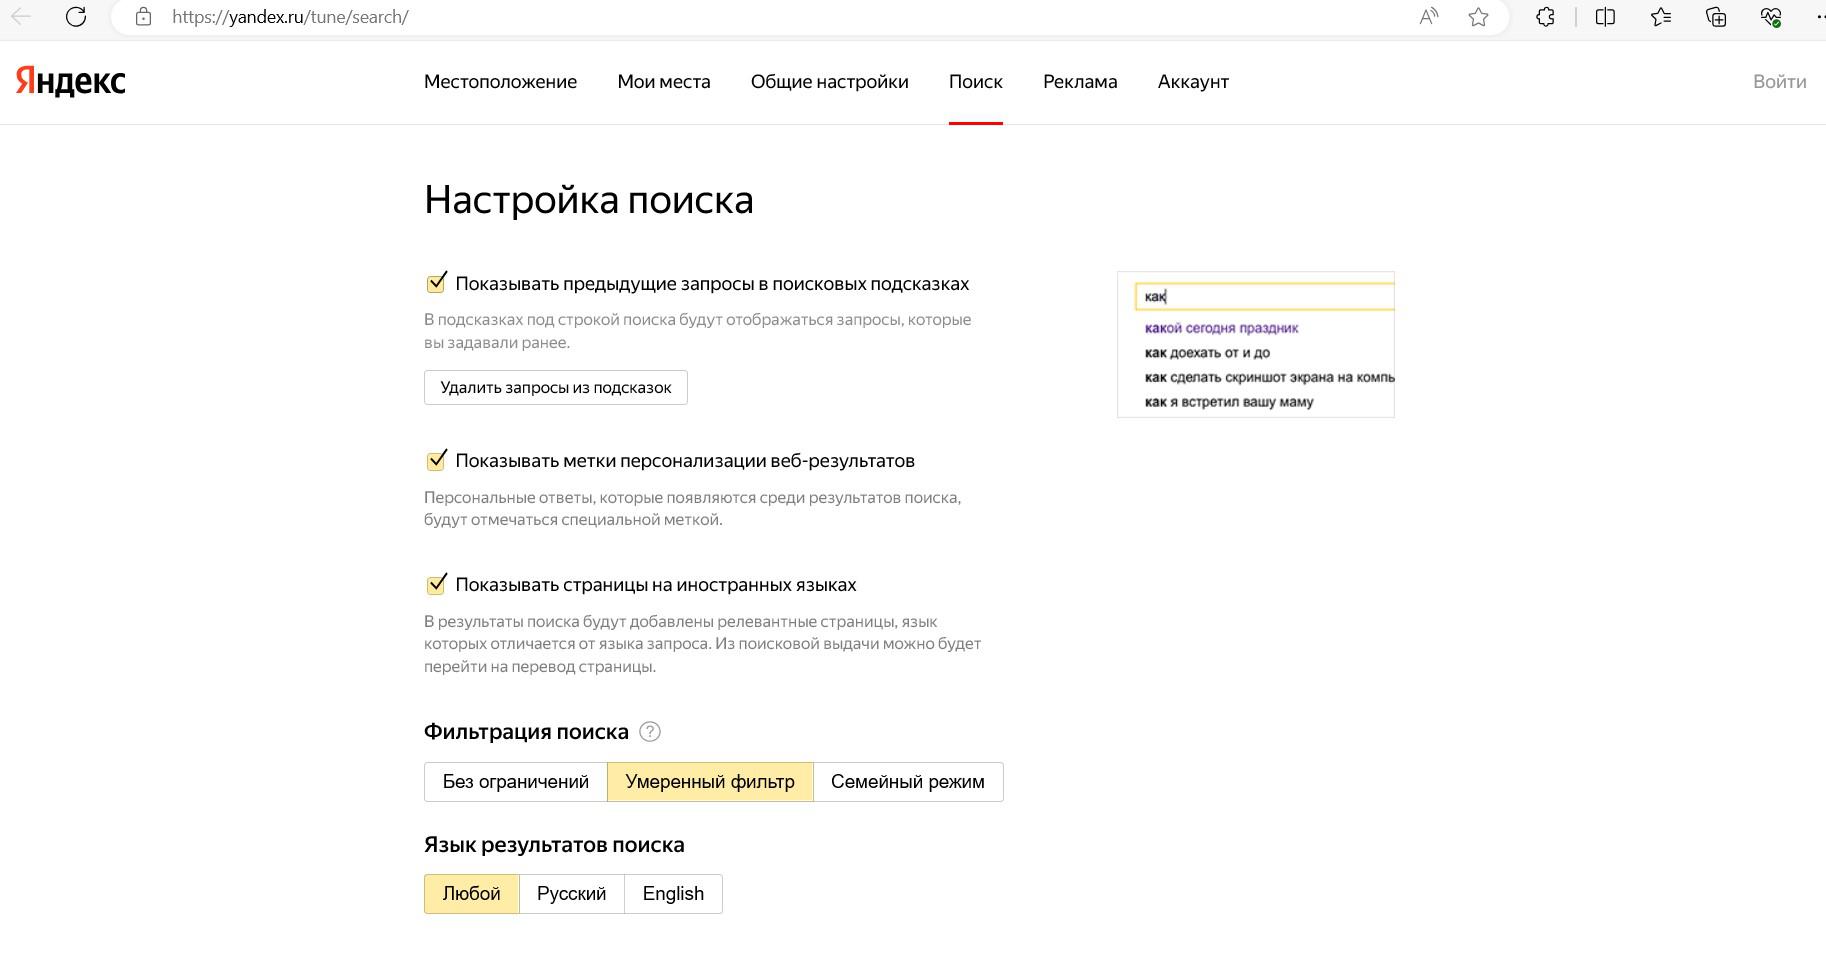The width and height of the screenshot is (1826, 955).
Task: Toggle the split screen icon
Action: coord(1605,17)
